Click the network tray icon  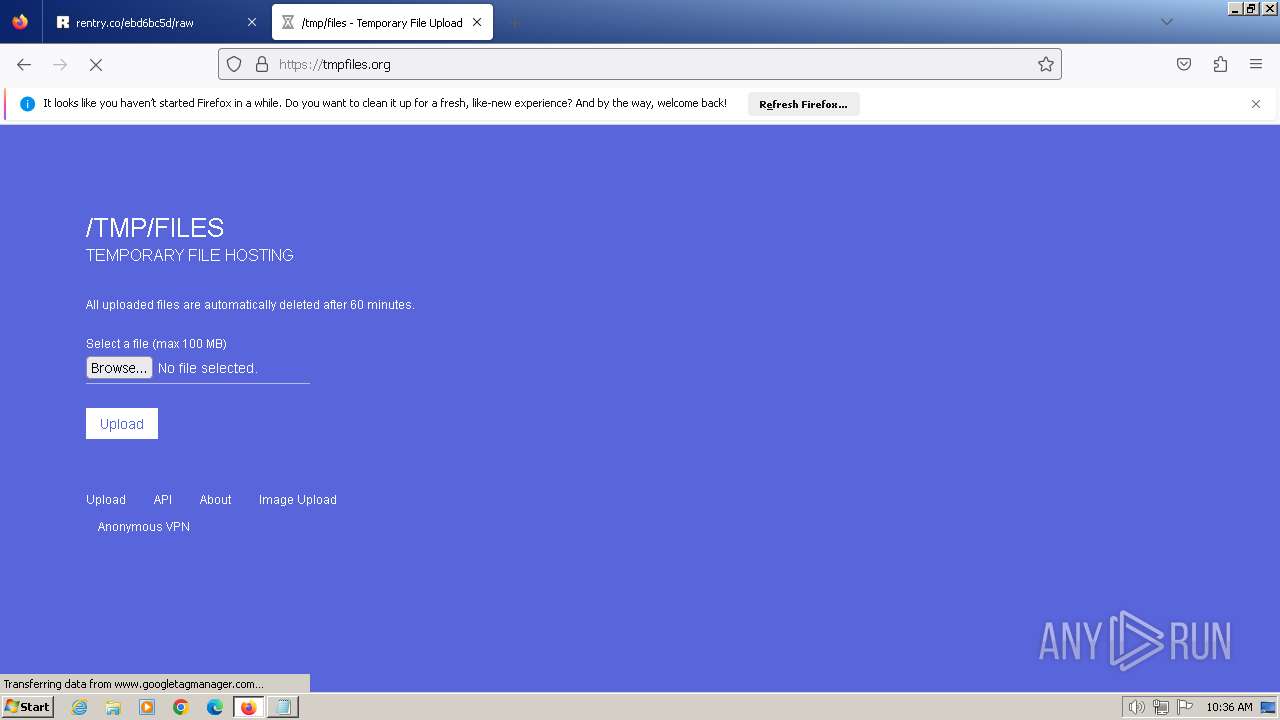tap(1161, 707)
